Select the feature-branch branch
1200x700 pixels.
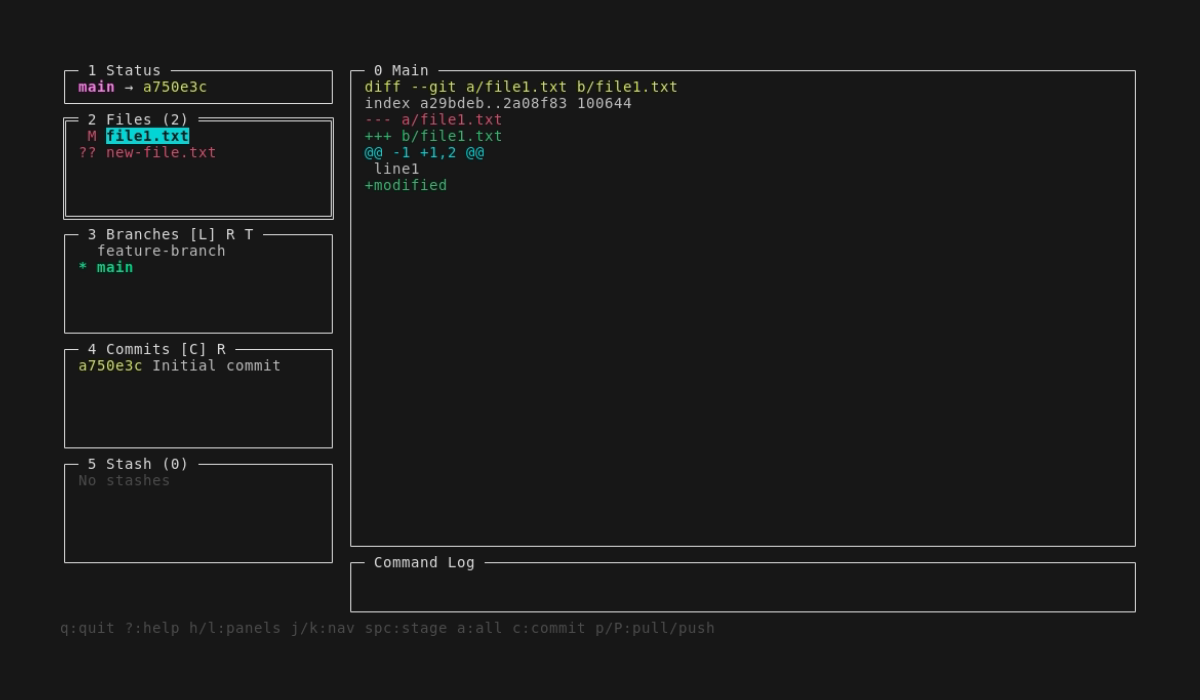(x=160, y=251)
